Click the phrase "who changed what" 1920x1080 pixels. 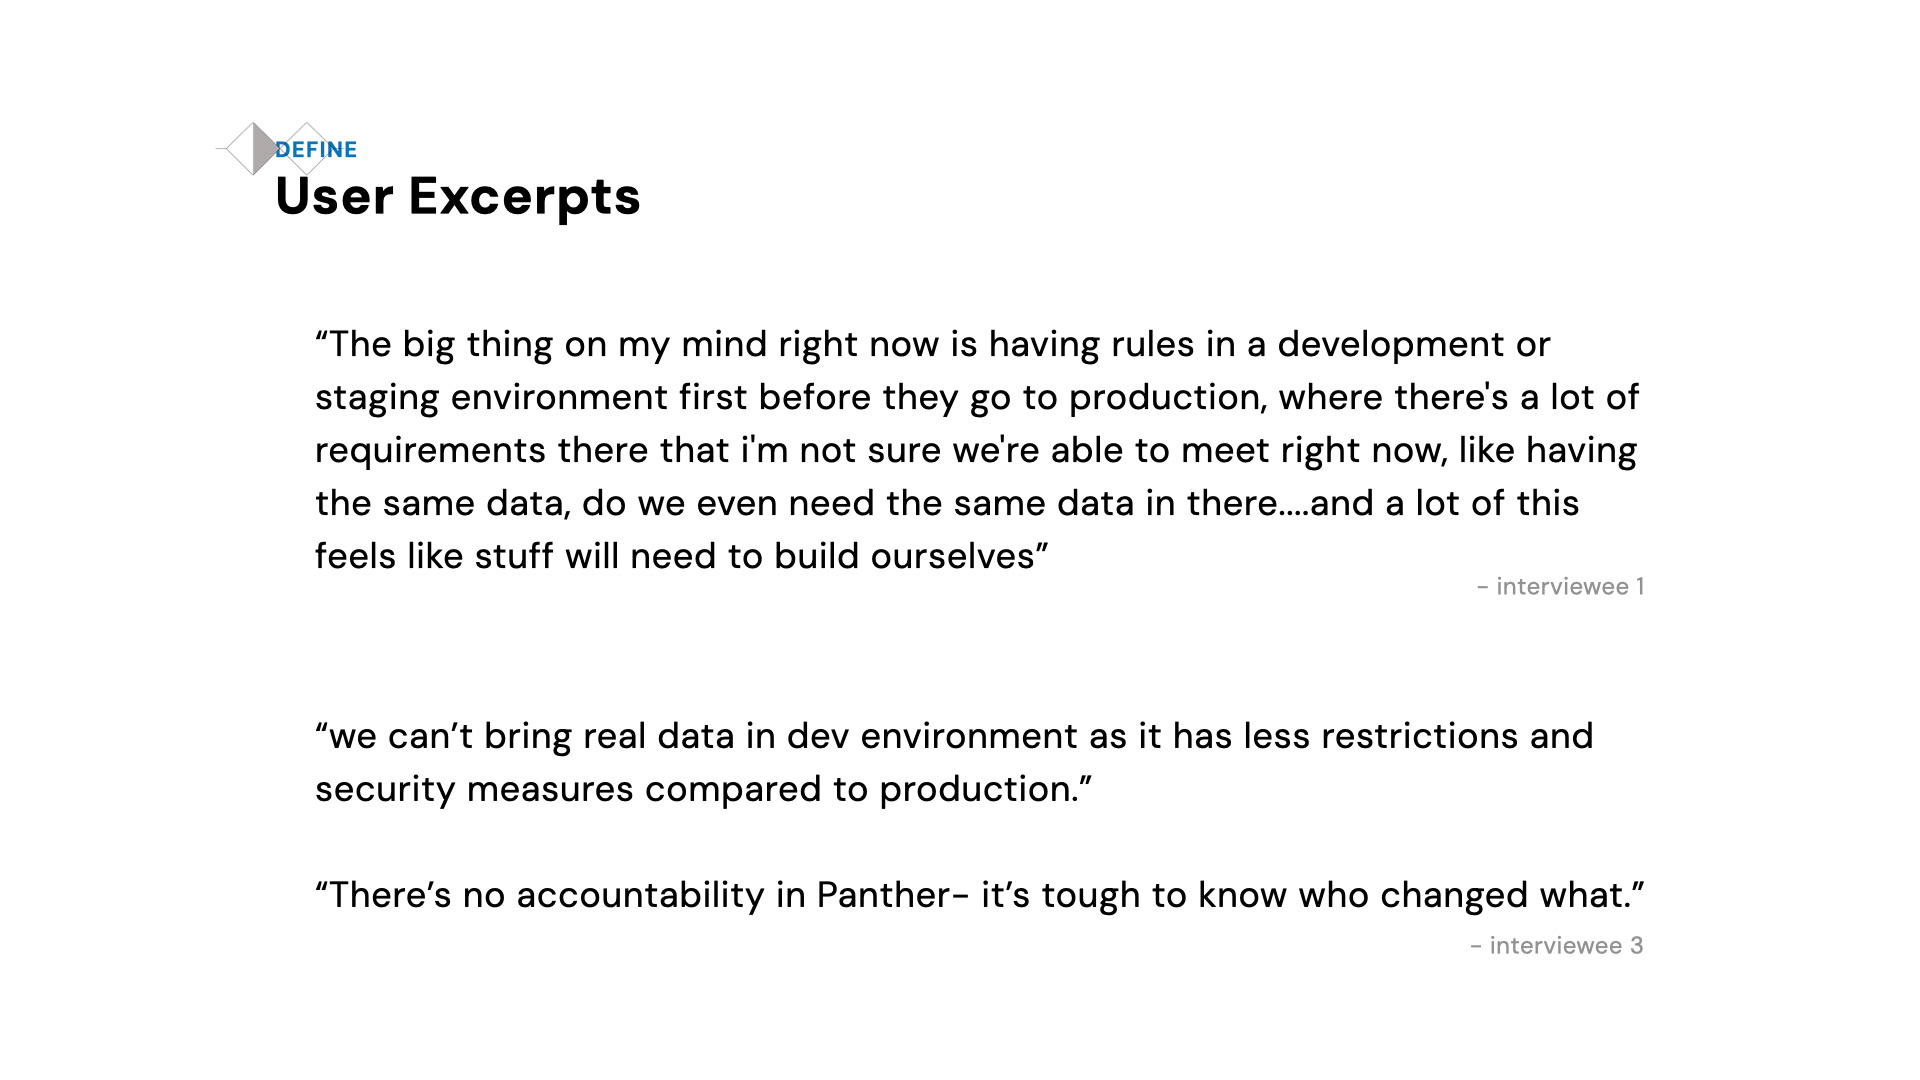[1470, 896]
